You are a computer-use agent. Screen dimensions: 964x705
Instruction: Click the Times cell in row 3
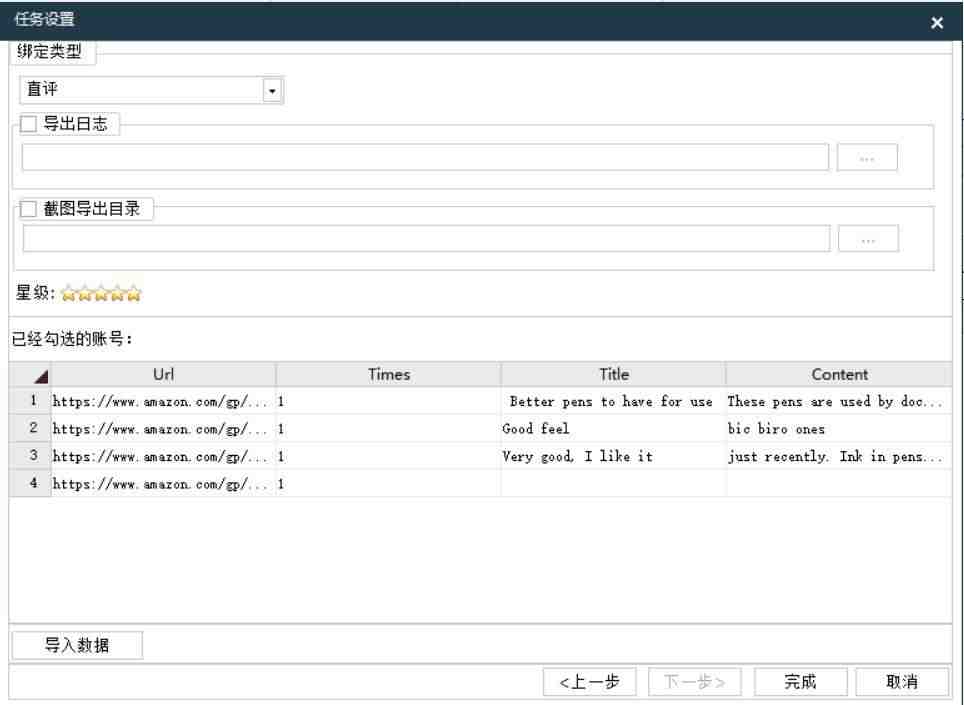(389, 457)
